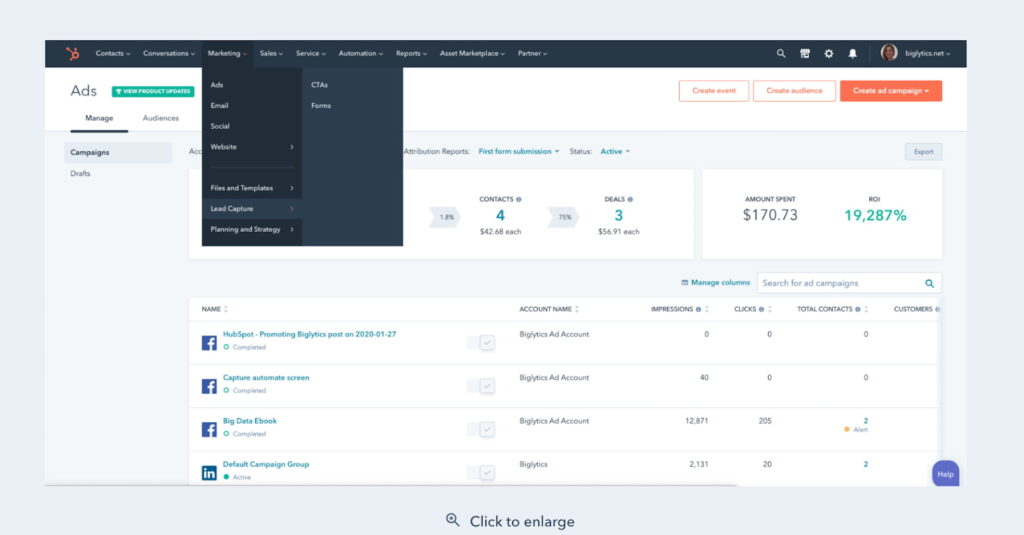Open the Reports navigation dropdown

tap(411, 54)
